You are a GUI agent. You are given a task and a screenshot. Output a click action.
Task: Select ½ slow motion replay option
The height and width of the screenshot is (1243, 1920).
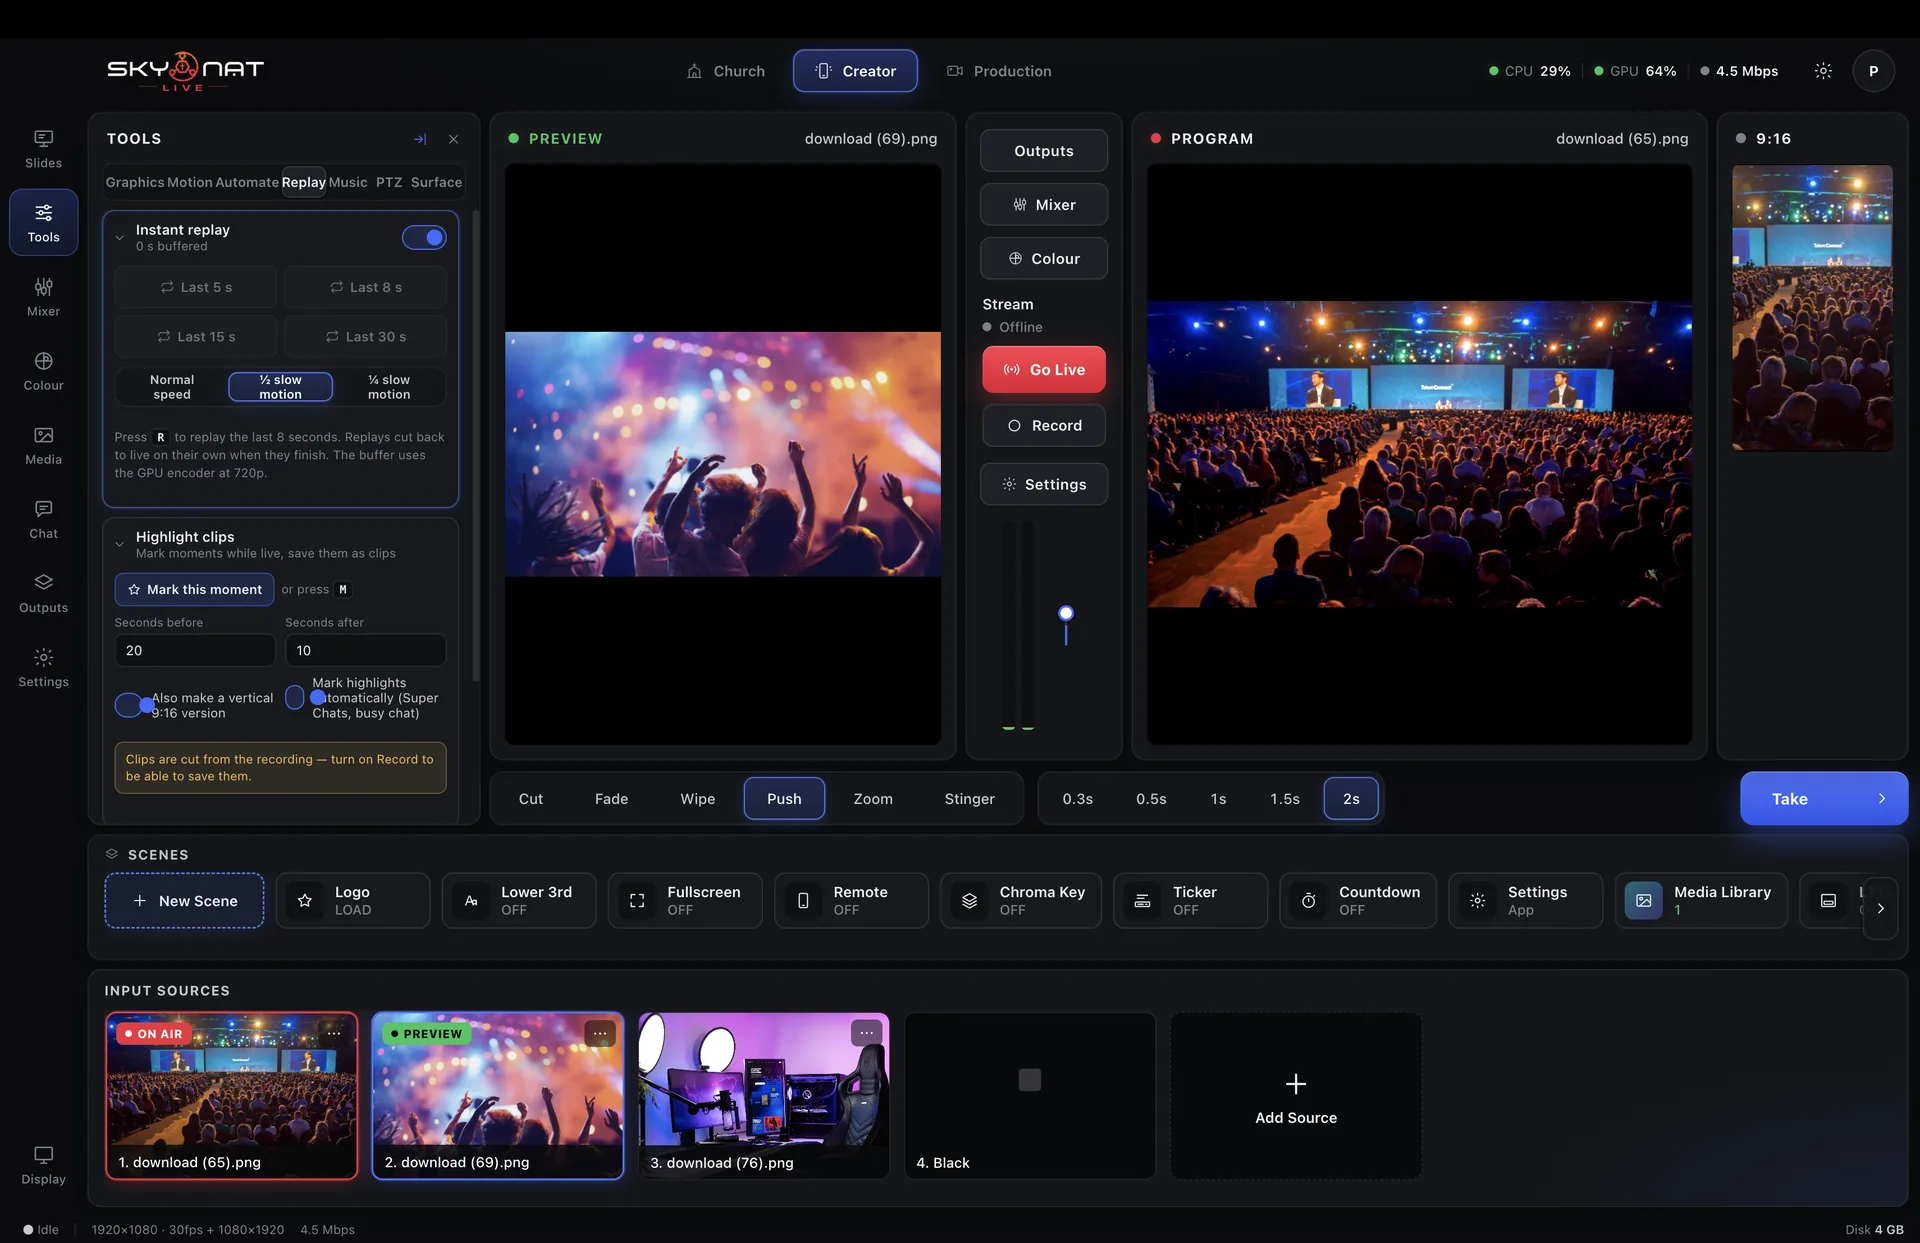(x=280, y=387)
